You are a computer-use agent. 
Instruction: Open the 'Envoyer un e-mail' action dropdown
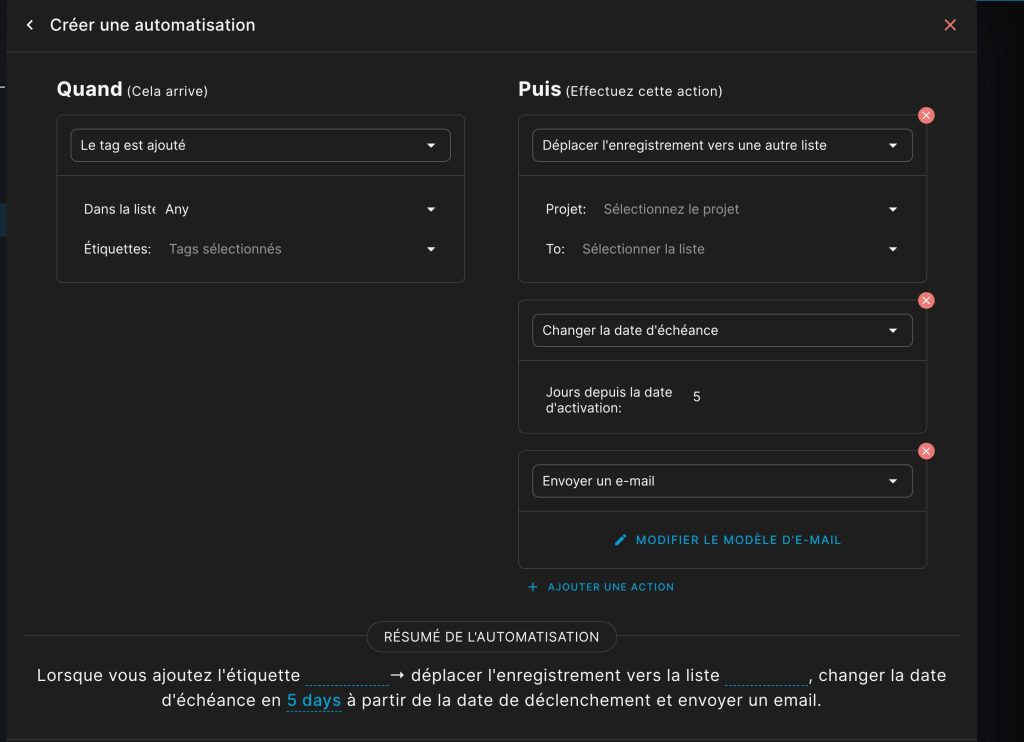click(x=722, y=481)
